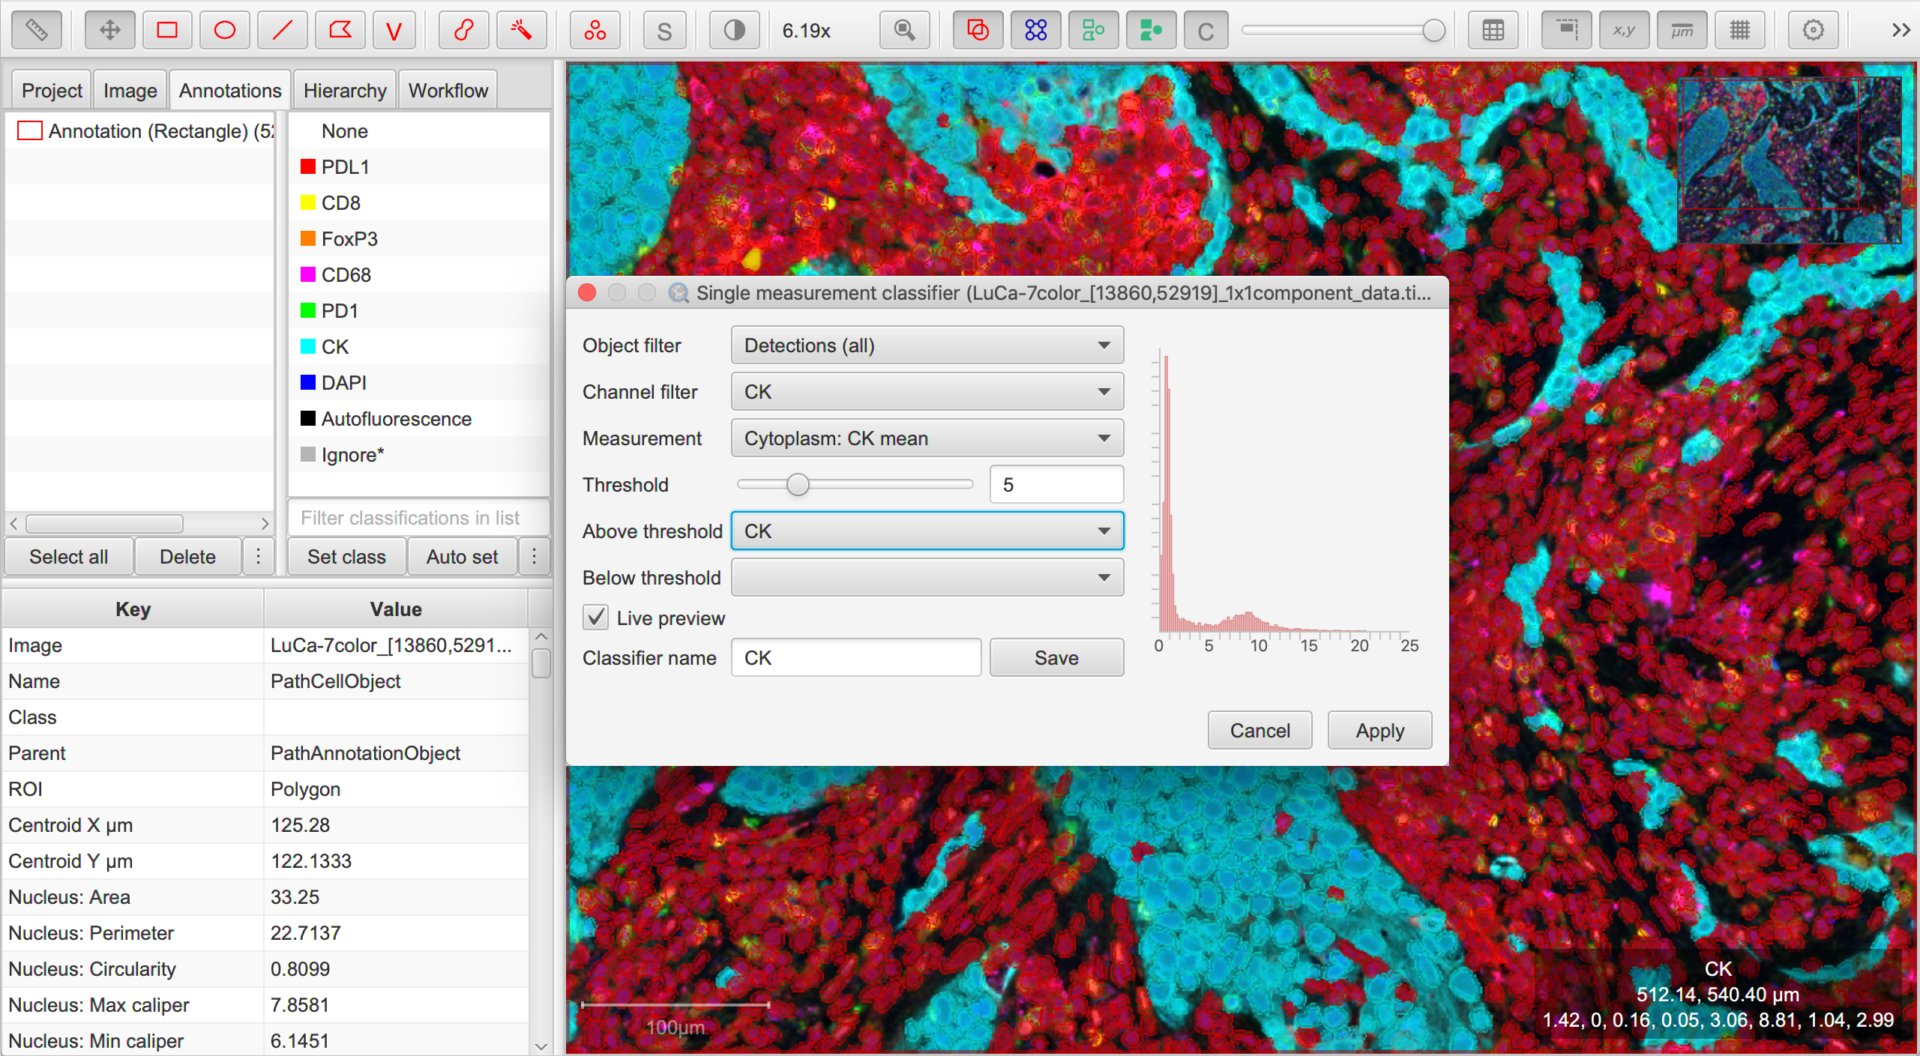The image size is (1920, 1056).
Task: Expand the Below threshold dropdown
Action: point(927,577)
